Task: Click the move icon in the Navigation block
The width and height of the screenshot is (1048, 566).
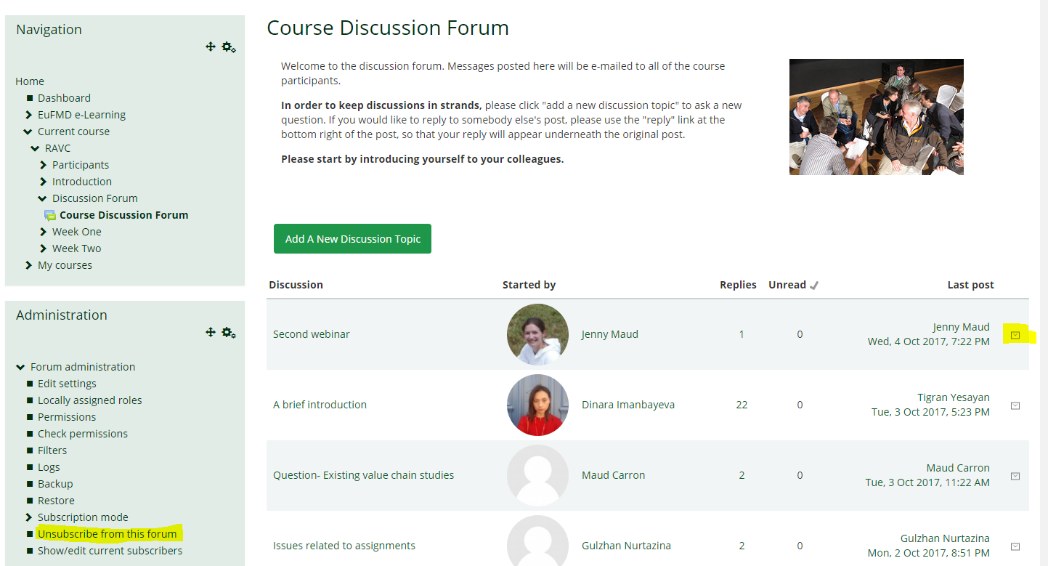Action: [211, 46]
